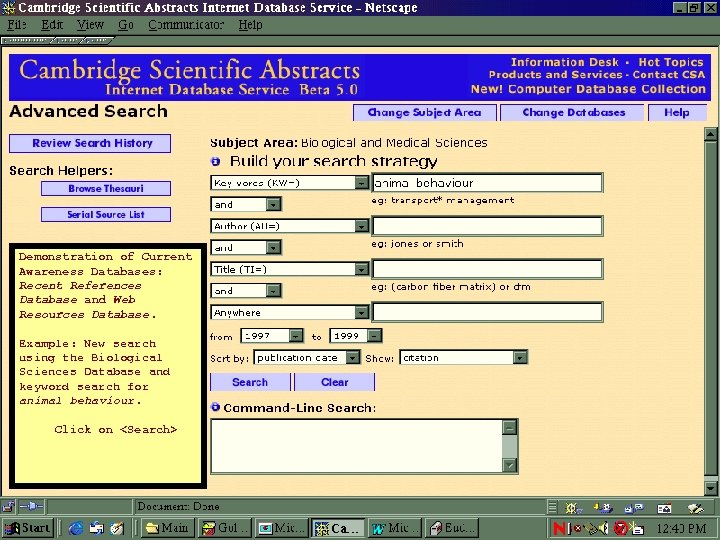Screen dimensions: 720x540
Task: Click the red N icon in system tray
Action: click(x=559, y=528)
